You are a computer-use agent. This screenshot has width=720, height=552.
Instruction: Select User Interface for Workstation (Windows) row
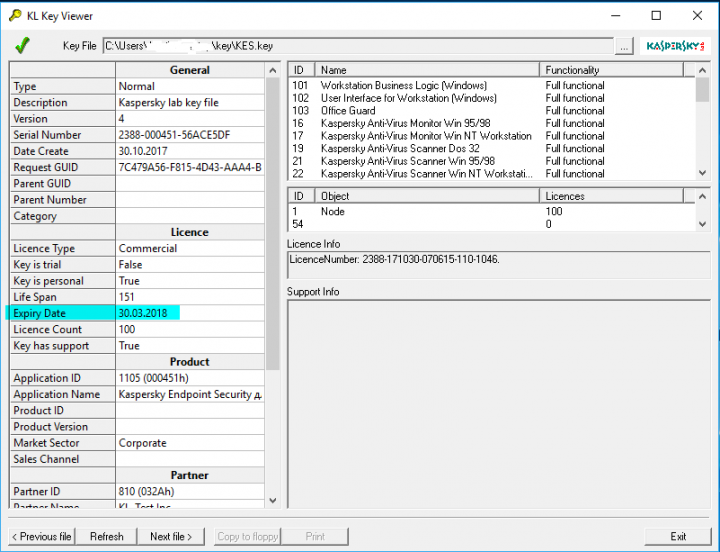point(491,98)
